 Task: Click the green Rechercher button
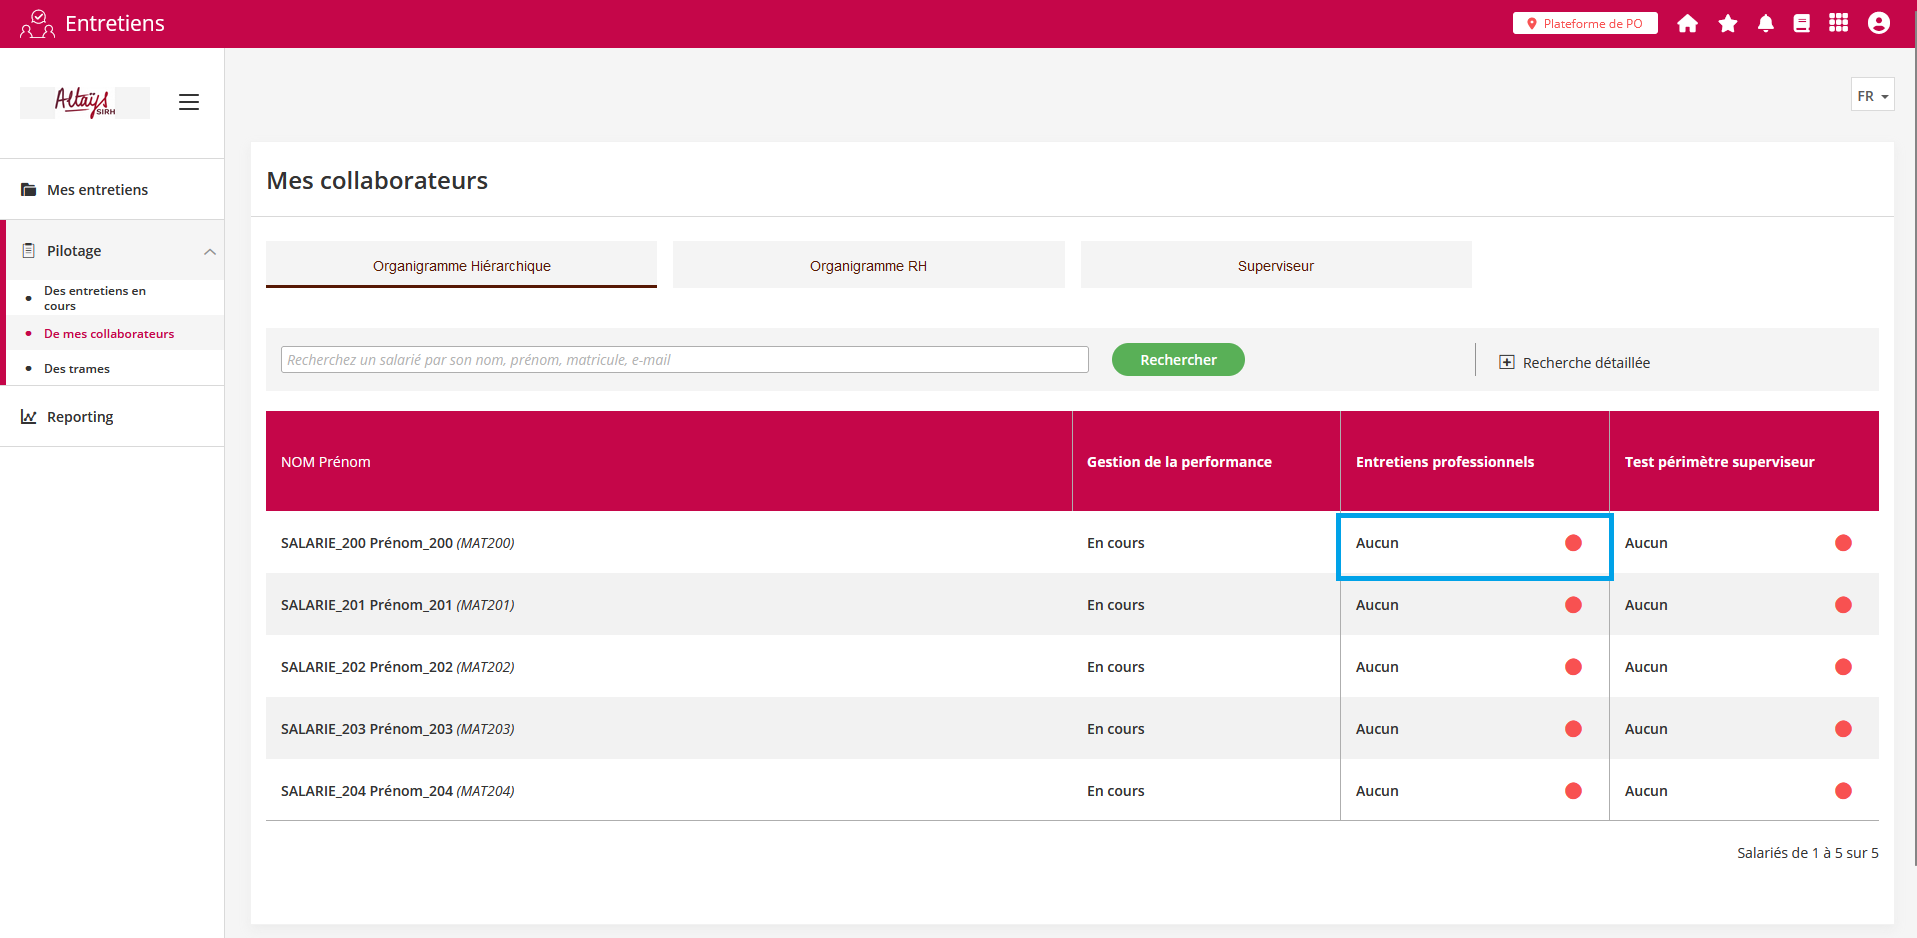(x=1177, y=360)
